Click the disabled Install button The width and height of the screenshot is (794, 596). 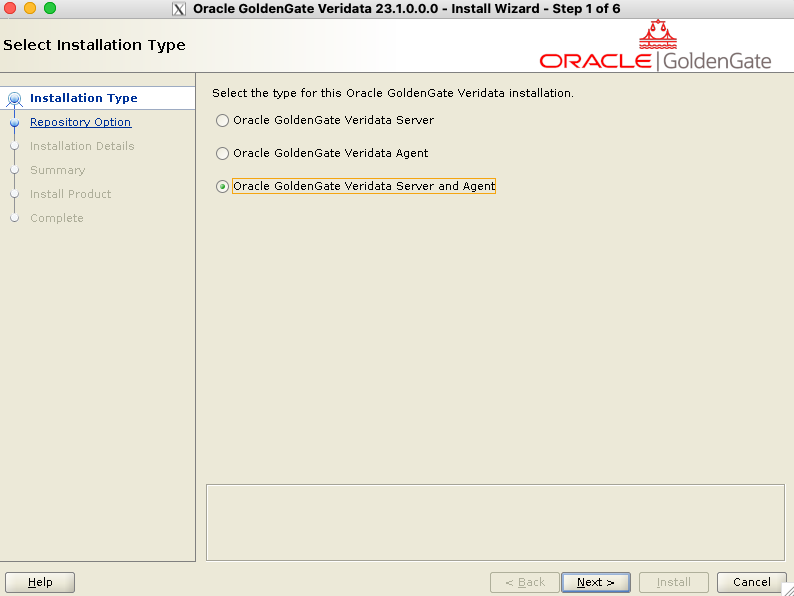[673, 582]
